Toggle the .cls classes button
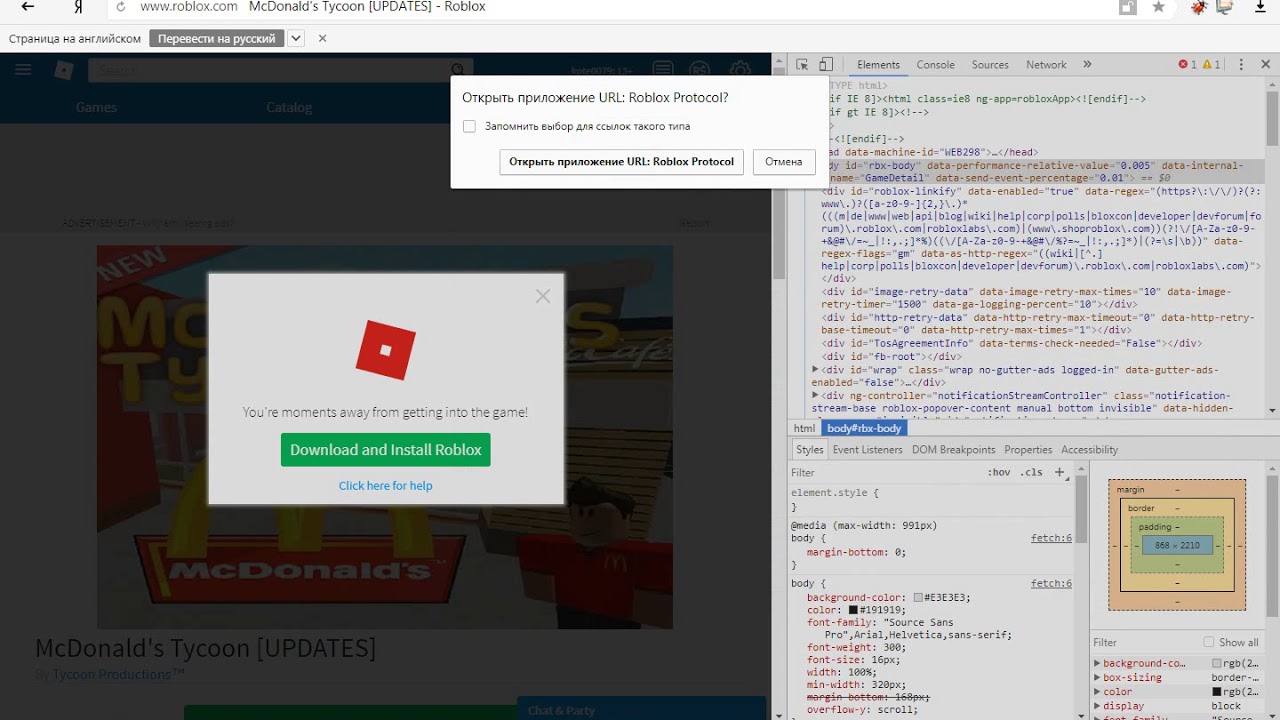 click(x=1031, y=473)
